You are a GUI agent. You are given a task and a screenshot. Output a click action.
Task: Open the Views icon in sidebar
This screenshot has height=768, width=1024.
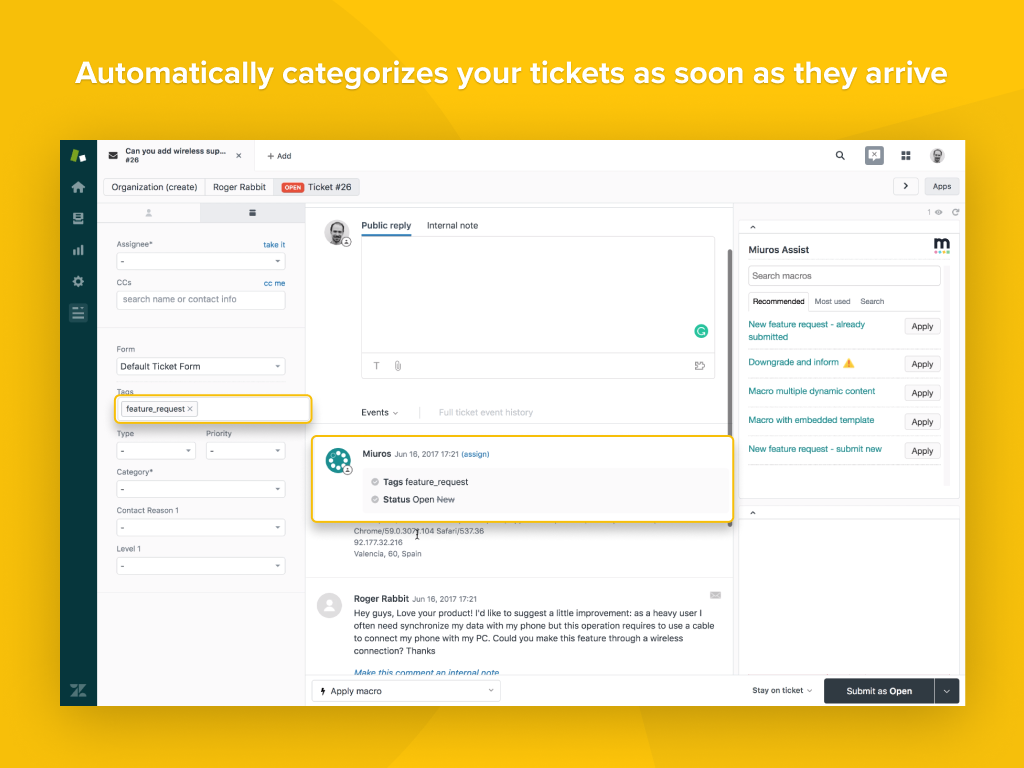coord(78,218)
